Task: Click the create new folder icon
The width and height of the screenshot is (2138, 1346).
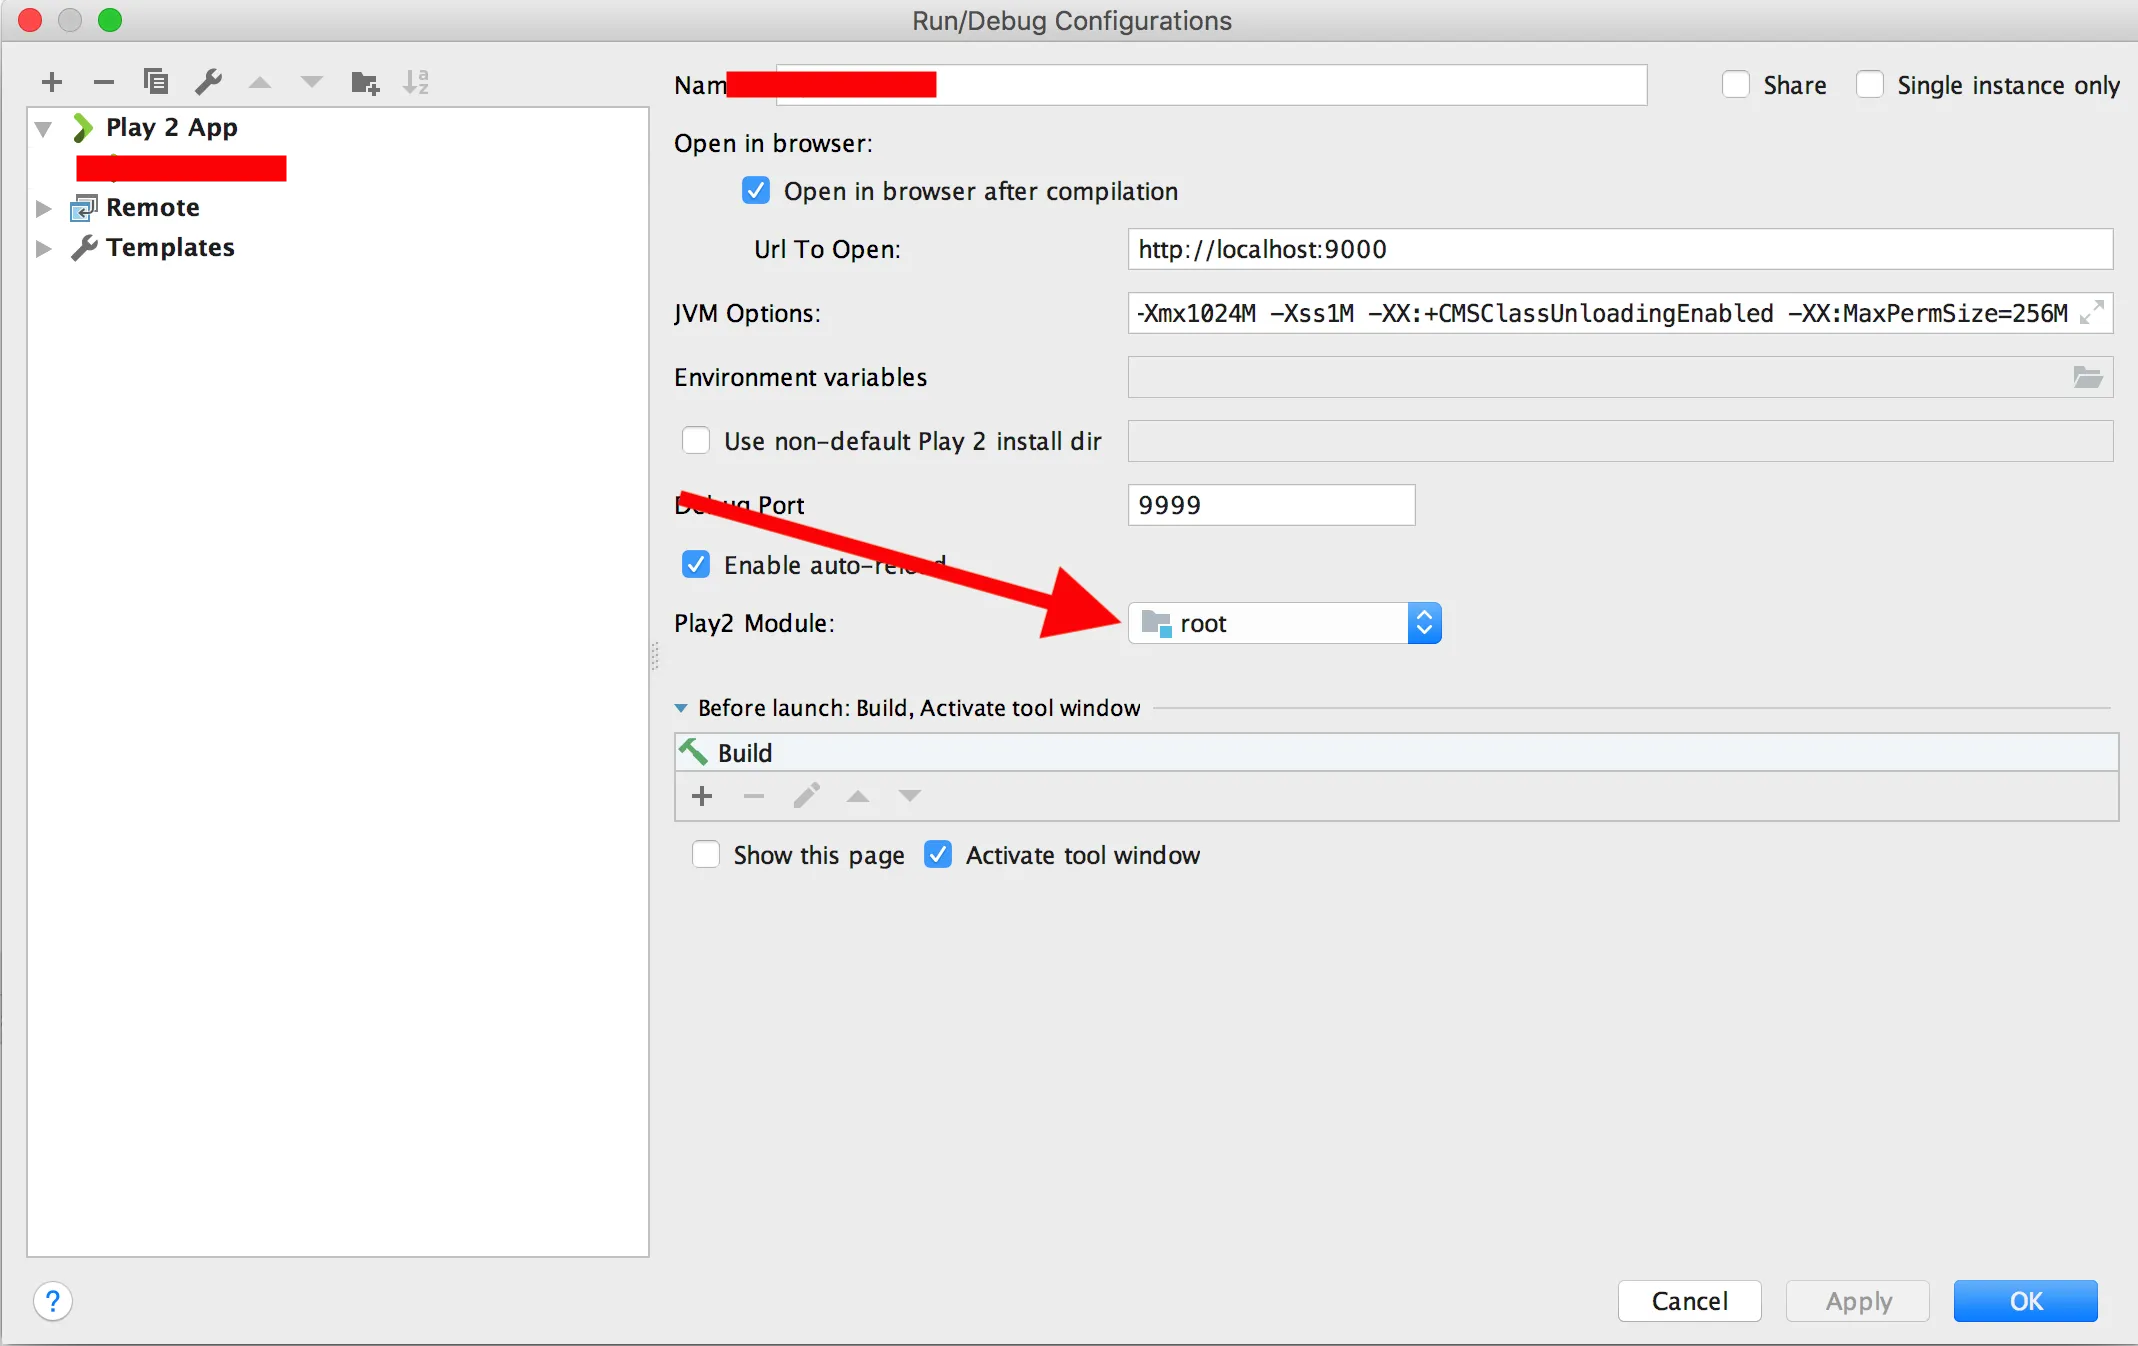Action: click(x=365, y=82)
